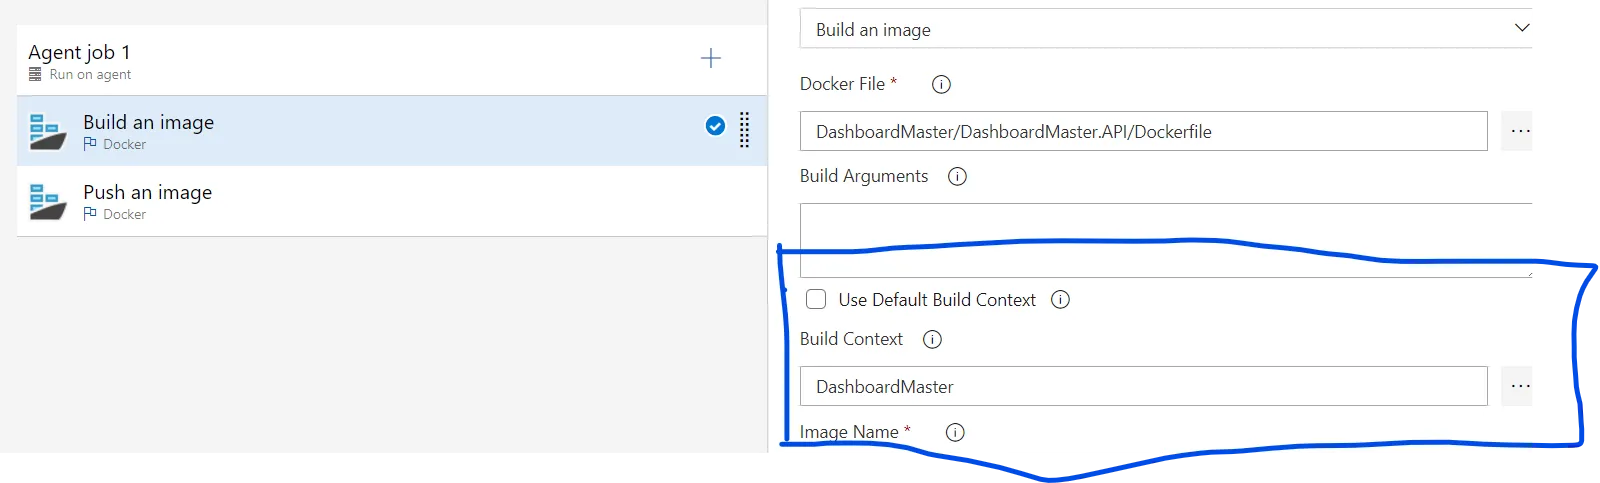This screenshot has width=1600, height=483.
Task: Open the Build an image command dropdown
Action: click(x=1166, y=29)
